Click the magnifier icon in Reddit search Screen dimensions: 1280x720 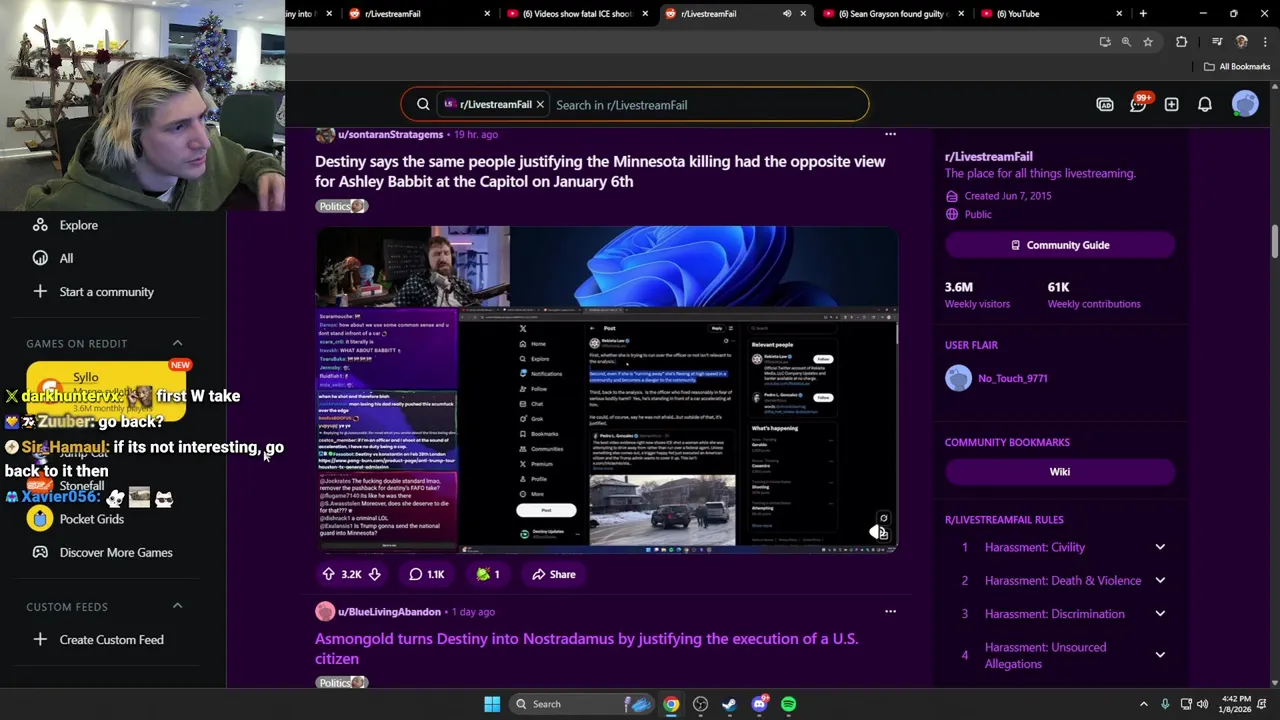423,105
